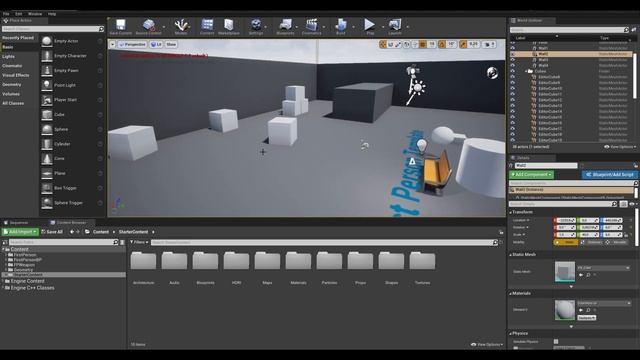Collapse the Materials section

[x=511, y=293]
